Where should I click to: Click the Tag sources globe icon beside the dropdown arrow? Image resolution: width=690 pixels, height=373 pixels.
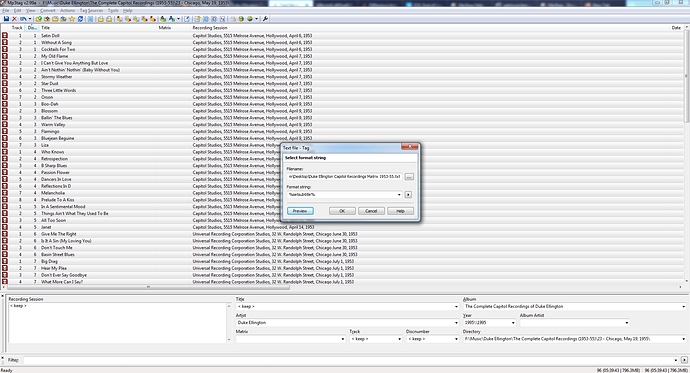click(x=250, y=19)
